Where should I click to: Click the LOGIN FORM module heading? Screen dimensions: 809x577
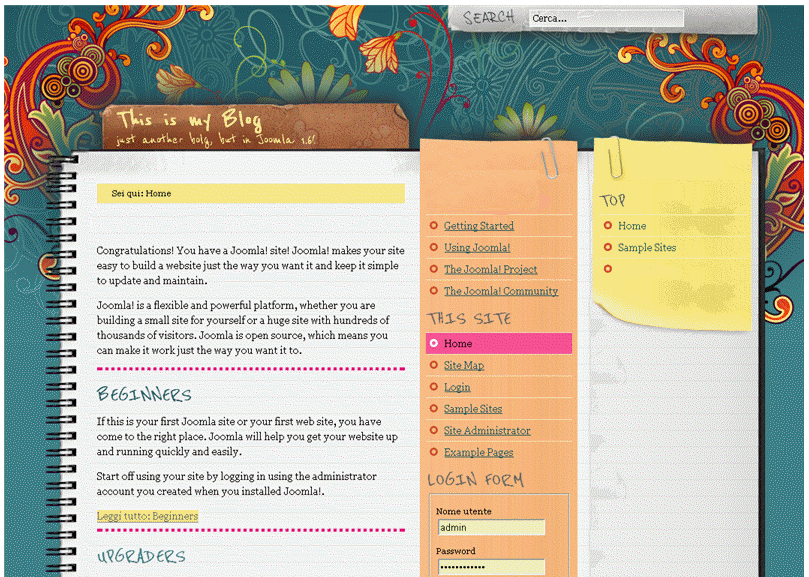point(475,479)
